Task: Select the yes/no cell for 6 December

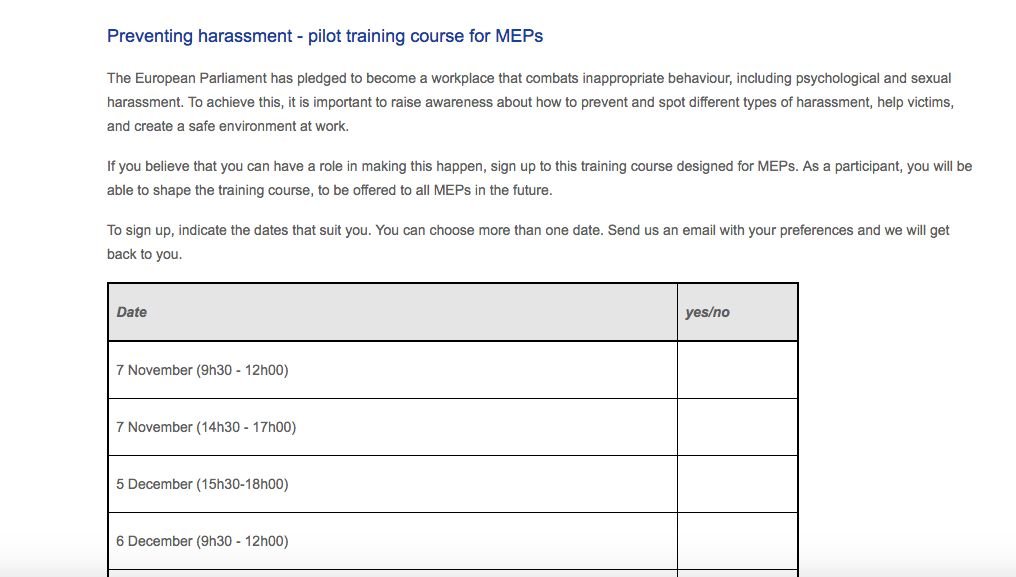Action: click(x=737, y=541)
